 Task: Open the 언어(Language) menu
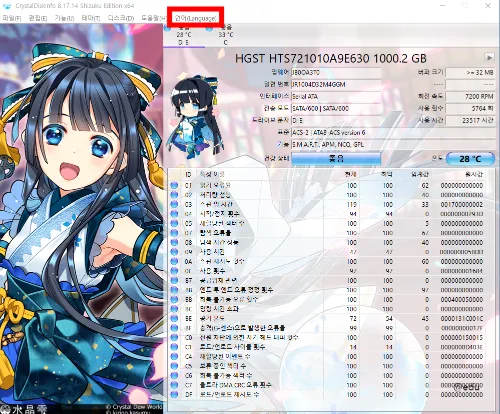coord(196,18)
